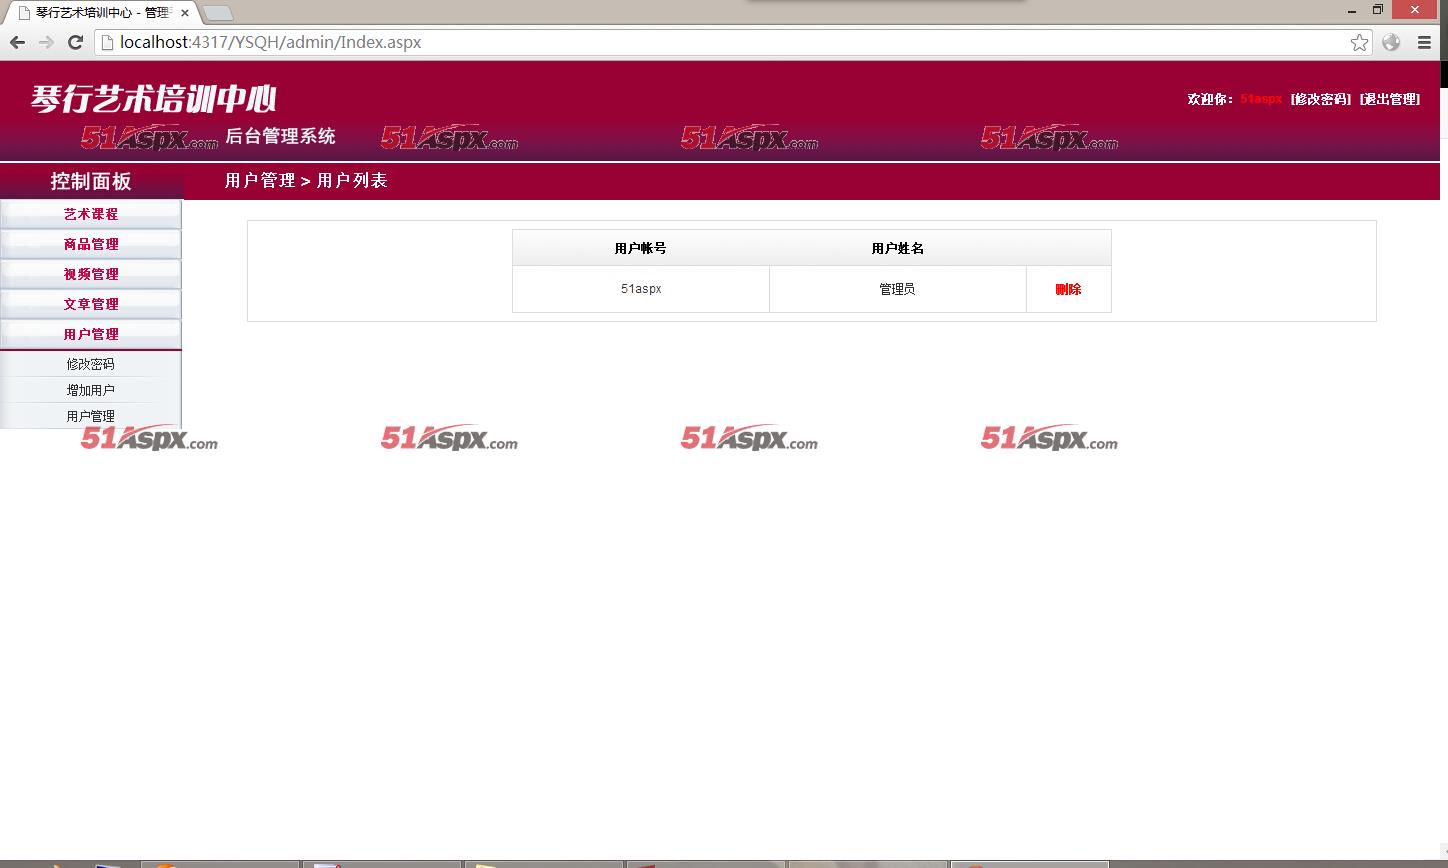The height and width of the screenshot is (868, 1448).
Task: Click [修改密码] link in the header
Action: point(1320,99)
